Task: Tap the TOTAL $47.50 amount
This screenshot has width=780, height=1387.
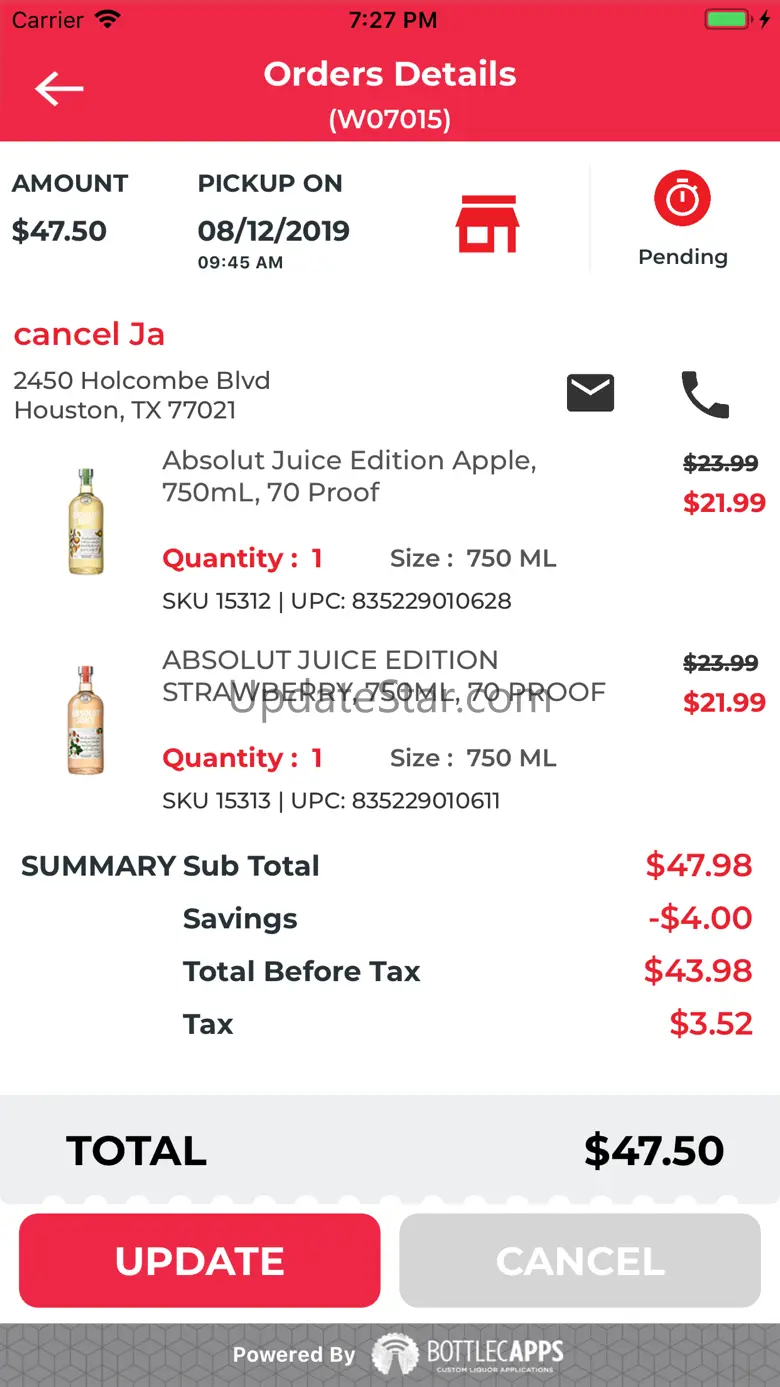Action: pyautogui.click(x=653, y=1151)
